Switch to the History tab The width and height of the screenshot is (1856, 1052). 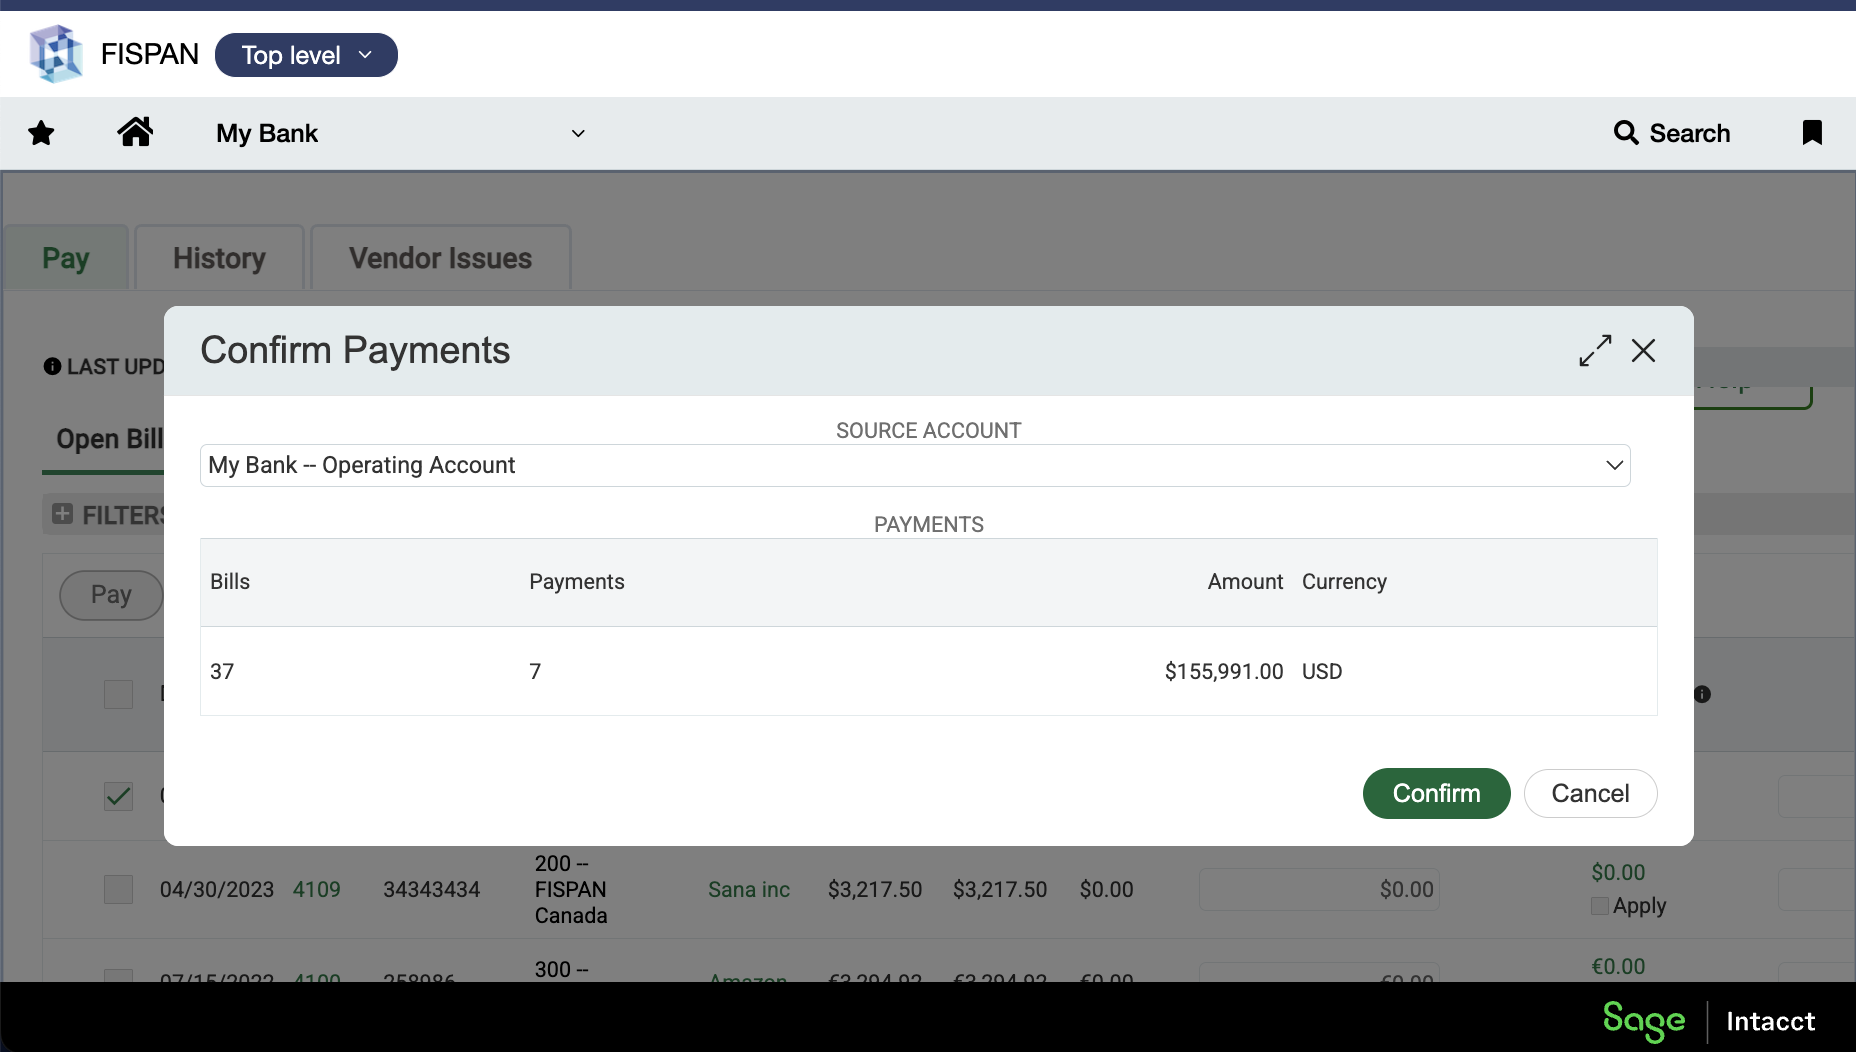click(x=219, y=258)
